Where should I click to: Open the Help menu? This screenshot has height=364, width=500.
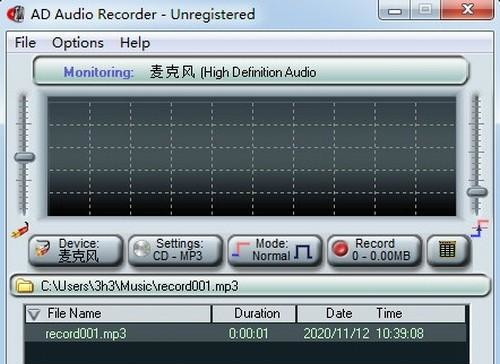[x=135, y=43]
